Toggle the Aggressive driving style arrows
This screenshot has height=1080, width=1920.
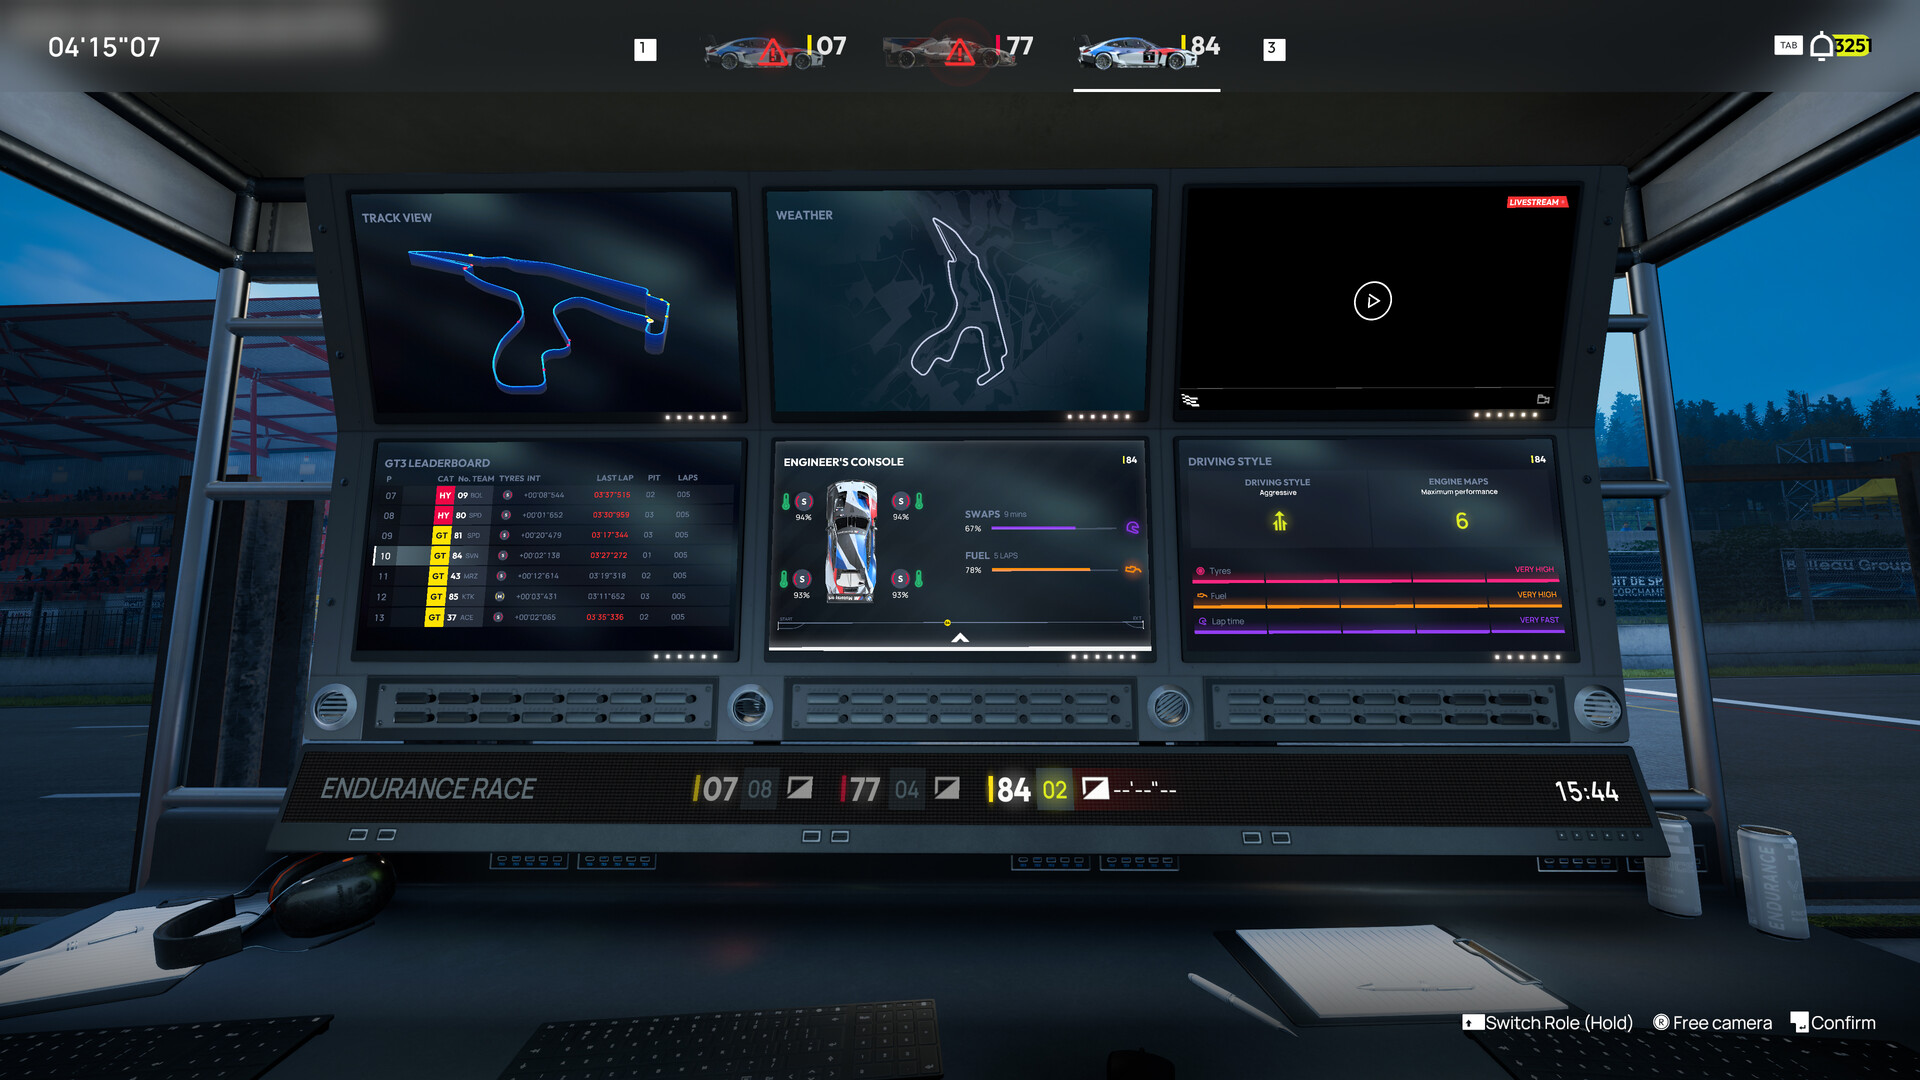coord(1280,519)
